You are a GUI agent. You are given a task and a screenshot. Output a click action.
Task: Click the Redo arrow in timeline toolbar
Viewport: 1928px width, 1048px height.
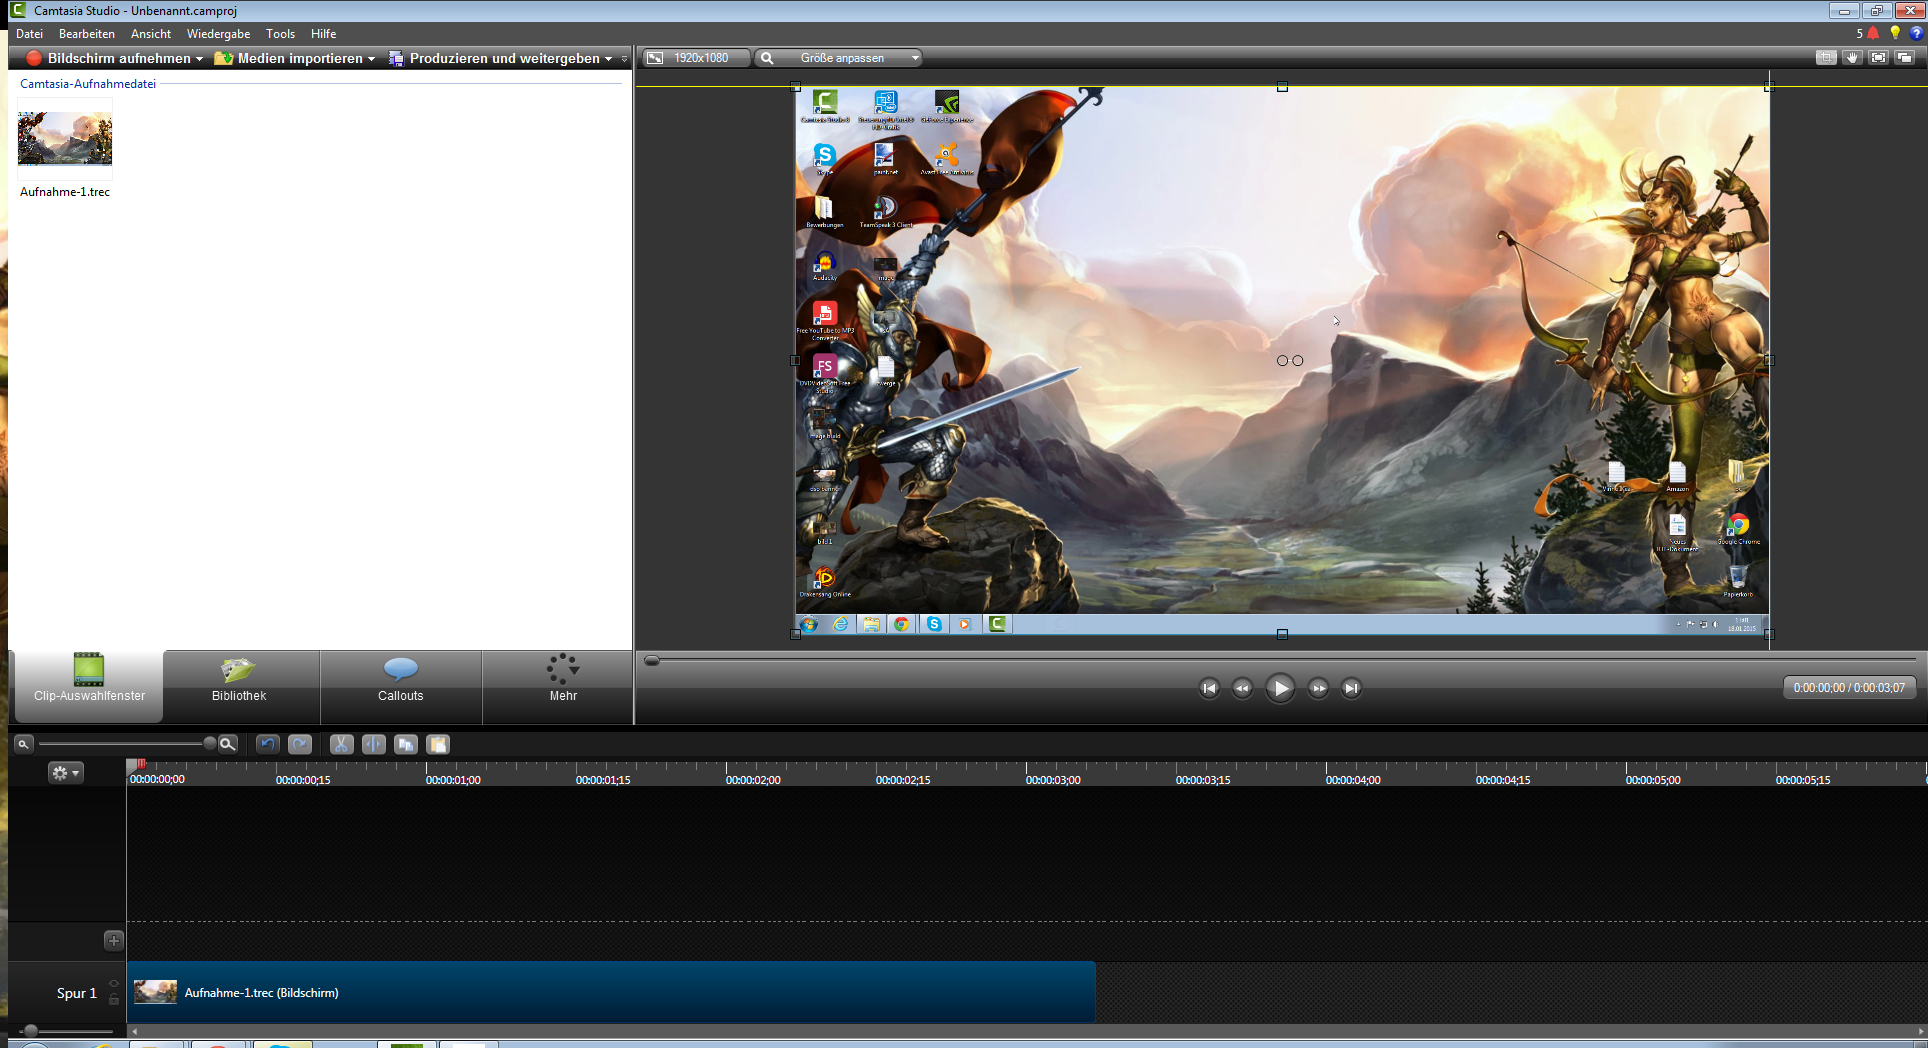tap(300, 744)
